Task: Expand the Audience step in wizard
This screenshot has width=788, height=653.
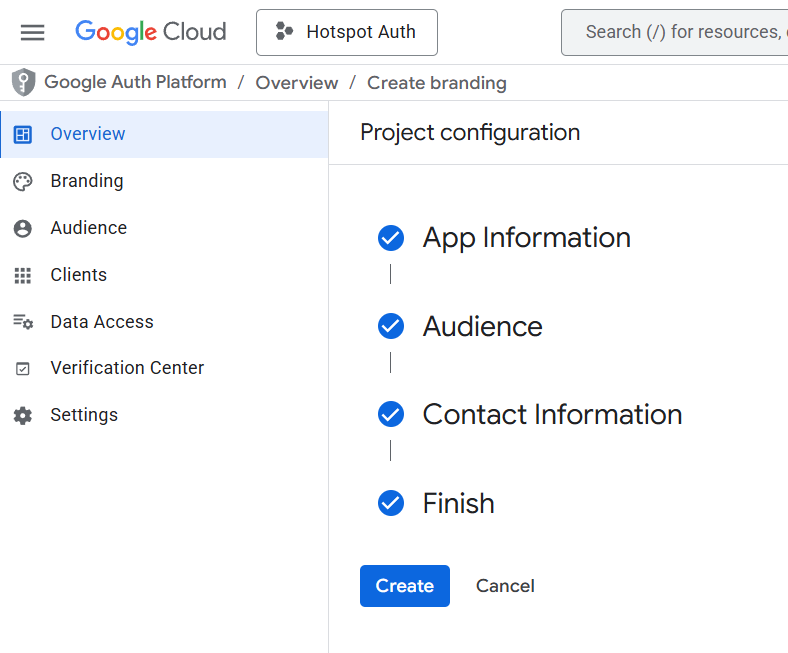Action: [482, 327]
